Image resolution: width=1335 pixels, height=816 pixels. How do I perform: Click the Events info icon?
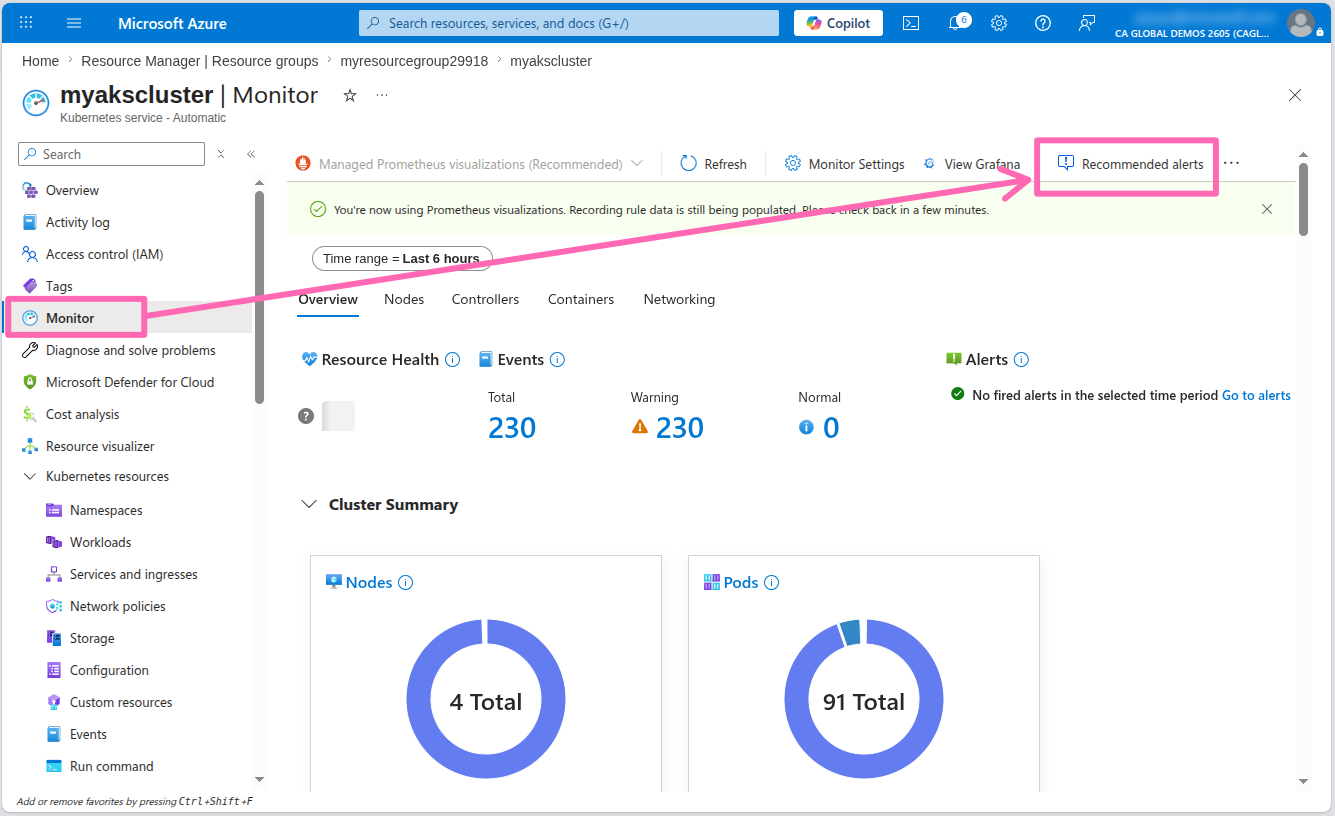pyautogui.click(x=557, y=360)
